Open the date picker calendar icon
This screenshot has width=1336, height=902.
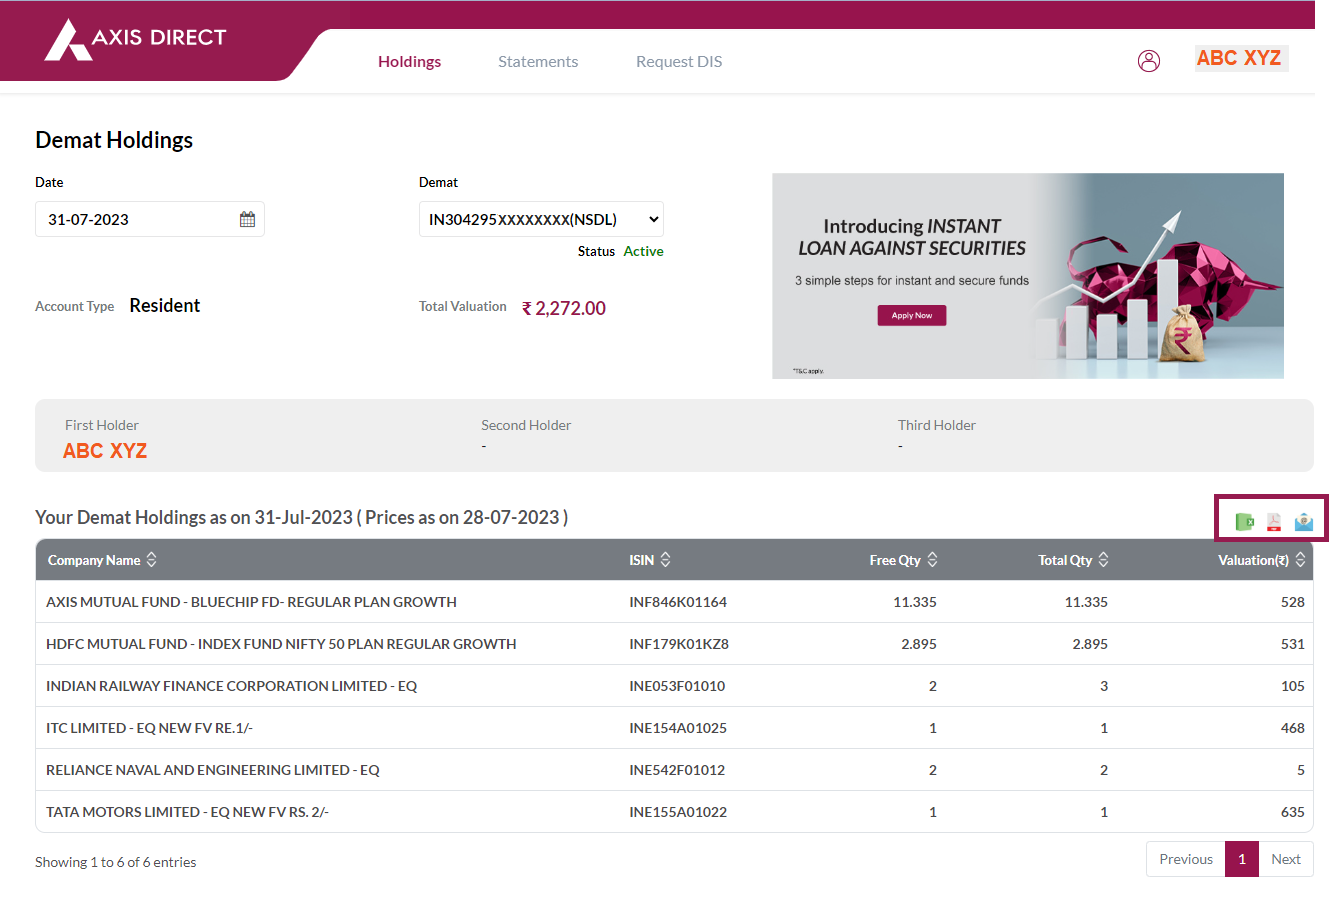[x=247, y=219]
